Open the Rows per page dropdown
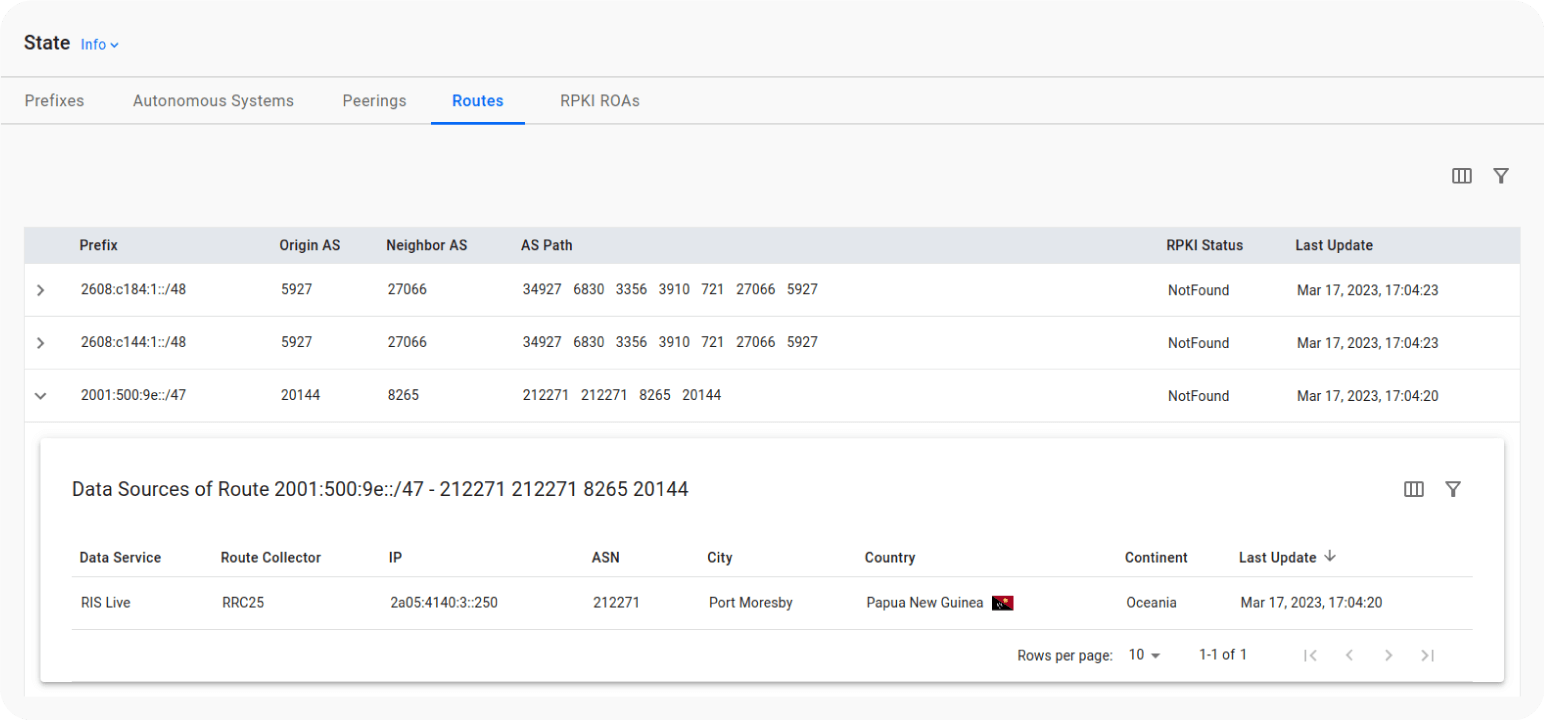 coord(1144,655)
